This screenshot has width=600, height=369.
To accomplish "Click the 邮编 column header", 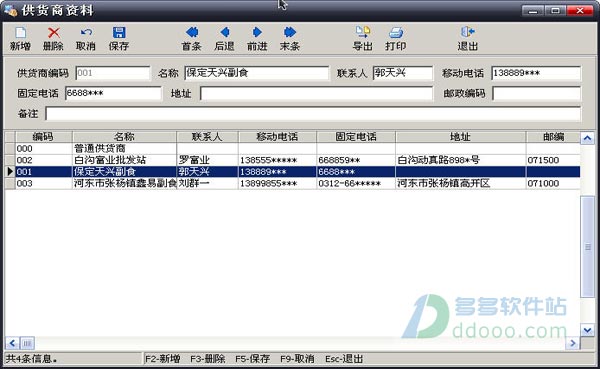I will [x=553, y=137].
